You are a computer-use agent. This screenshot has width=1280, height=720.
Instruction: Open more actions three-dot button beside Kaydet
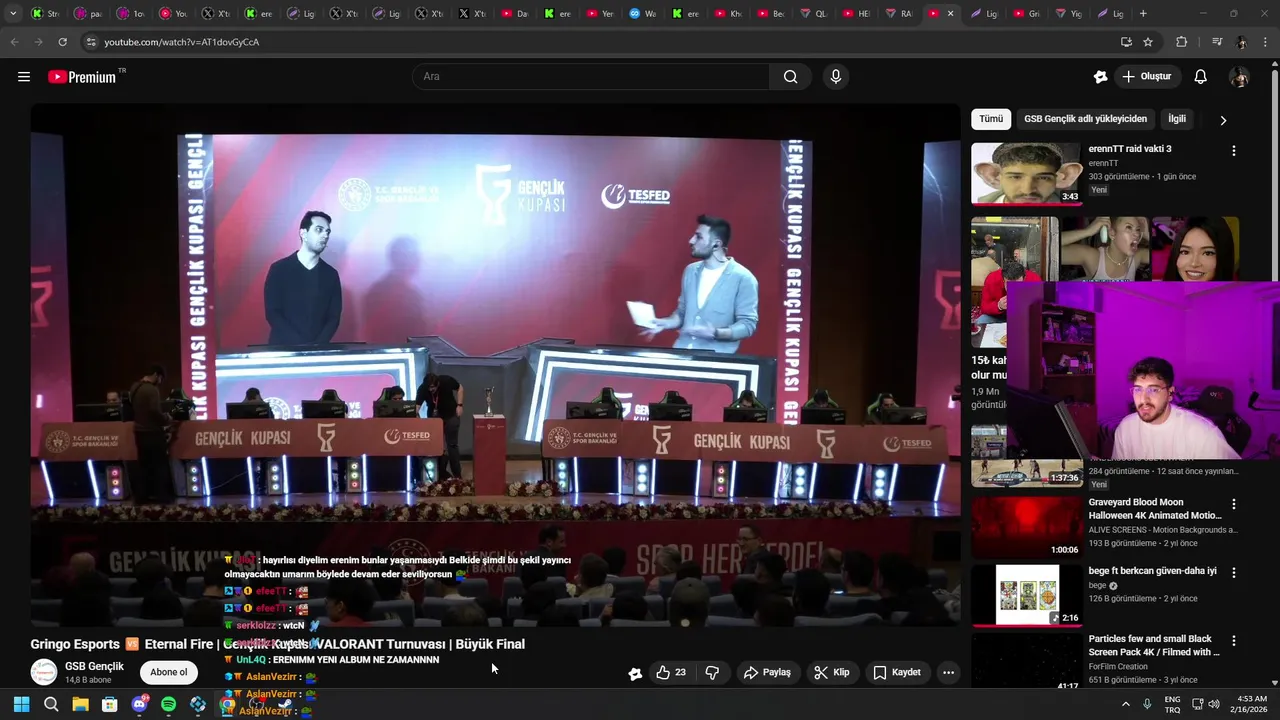click(x=948, y=673)
